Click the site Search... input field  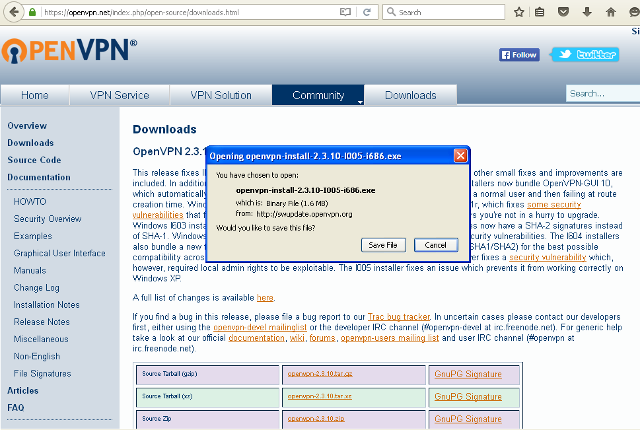pyautogui.click(x=602, y=94)
